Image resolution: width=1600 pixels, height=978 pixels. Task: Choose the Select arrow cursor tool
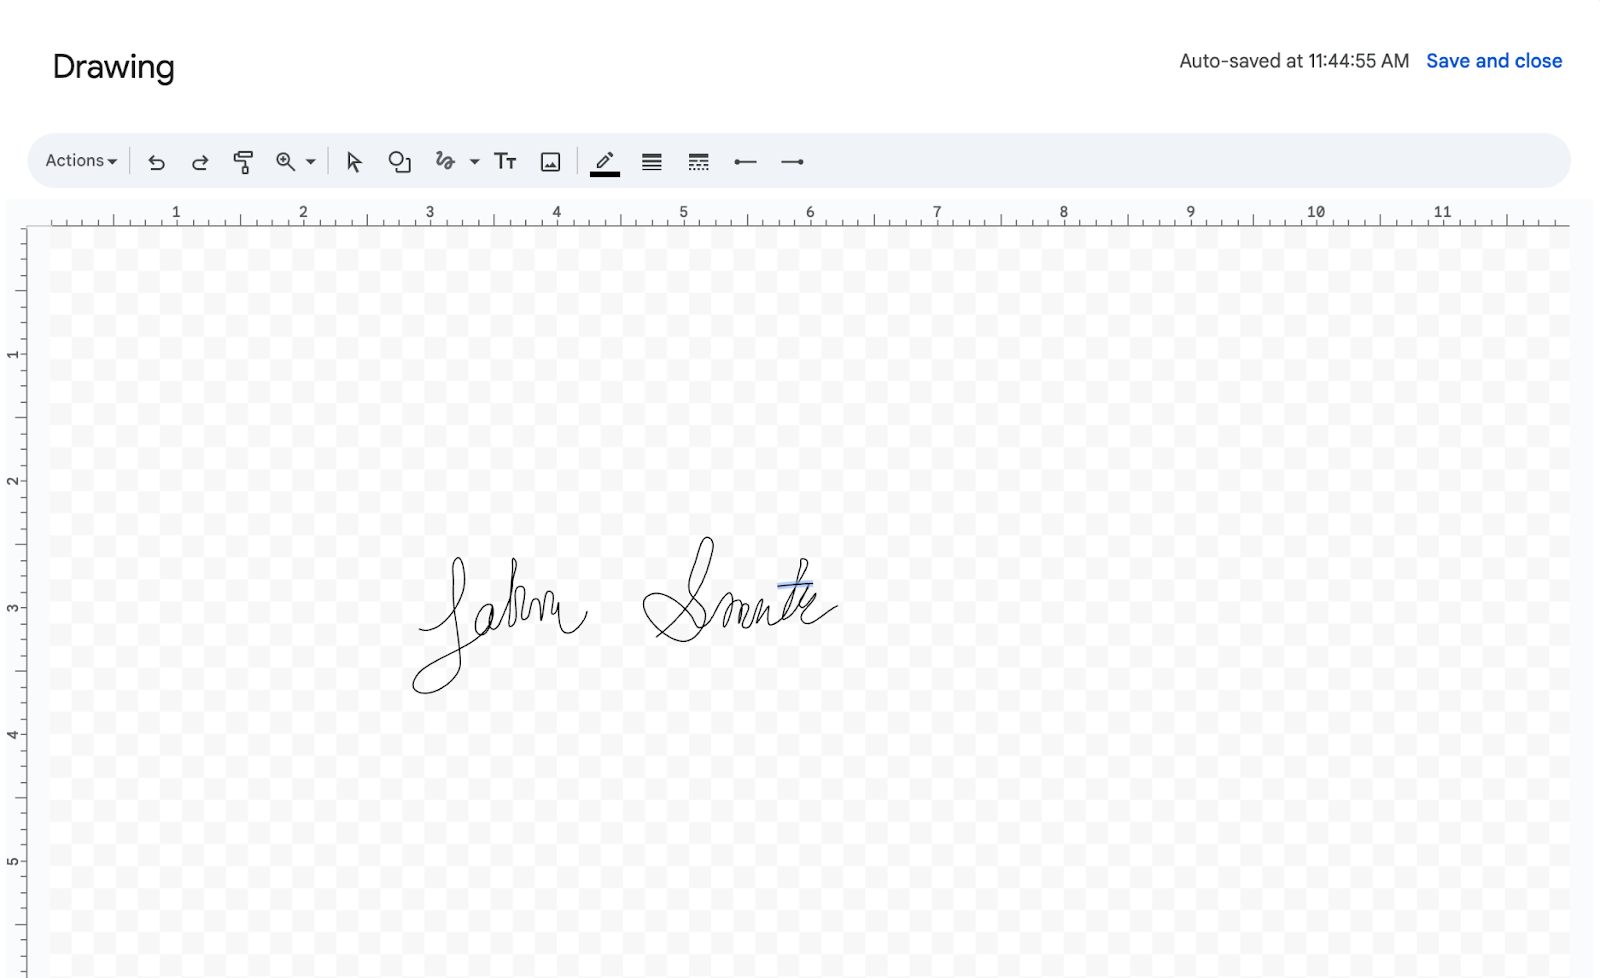[354, 162]
